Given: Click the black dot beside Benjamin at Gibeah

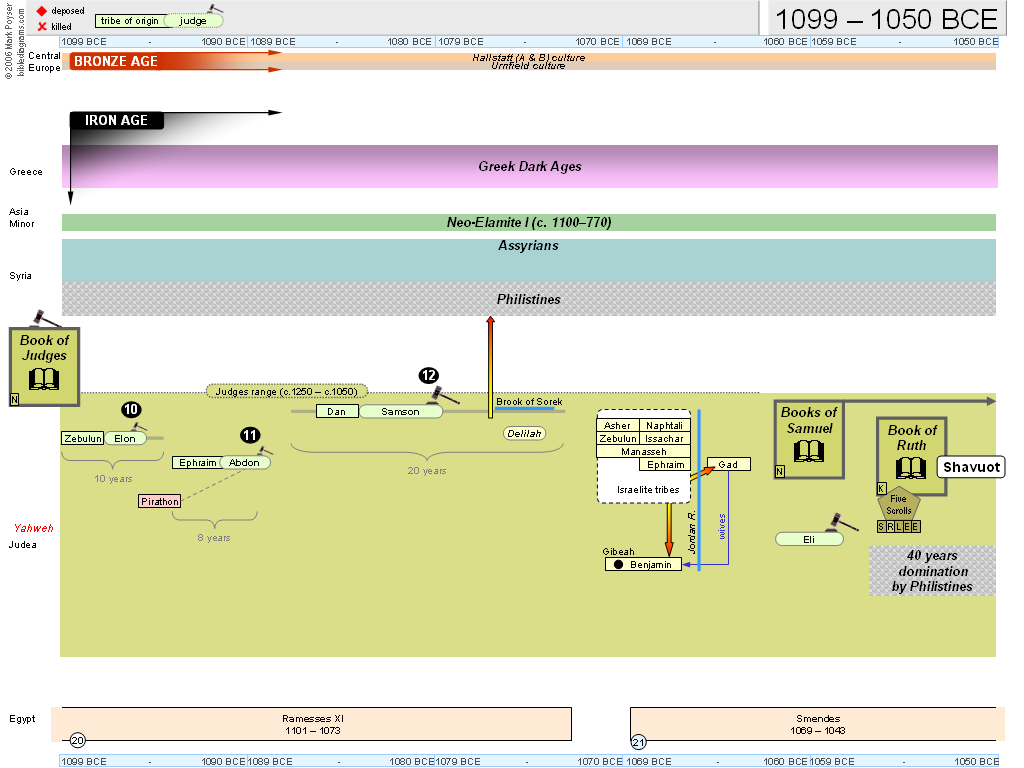Looking at the screenshot, I should pos(618,565).
